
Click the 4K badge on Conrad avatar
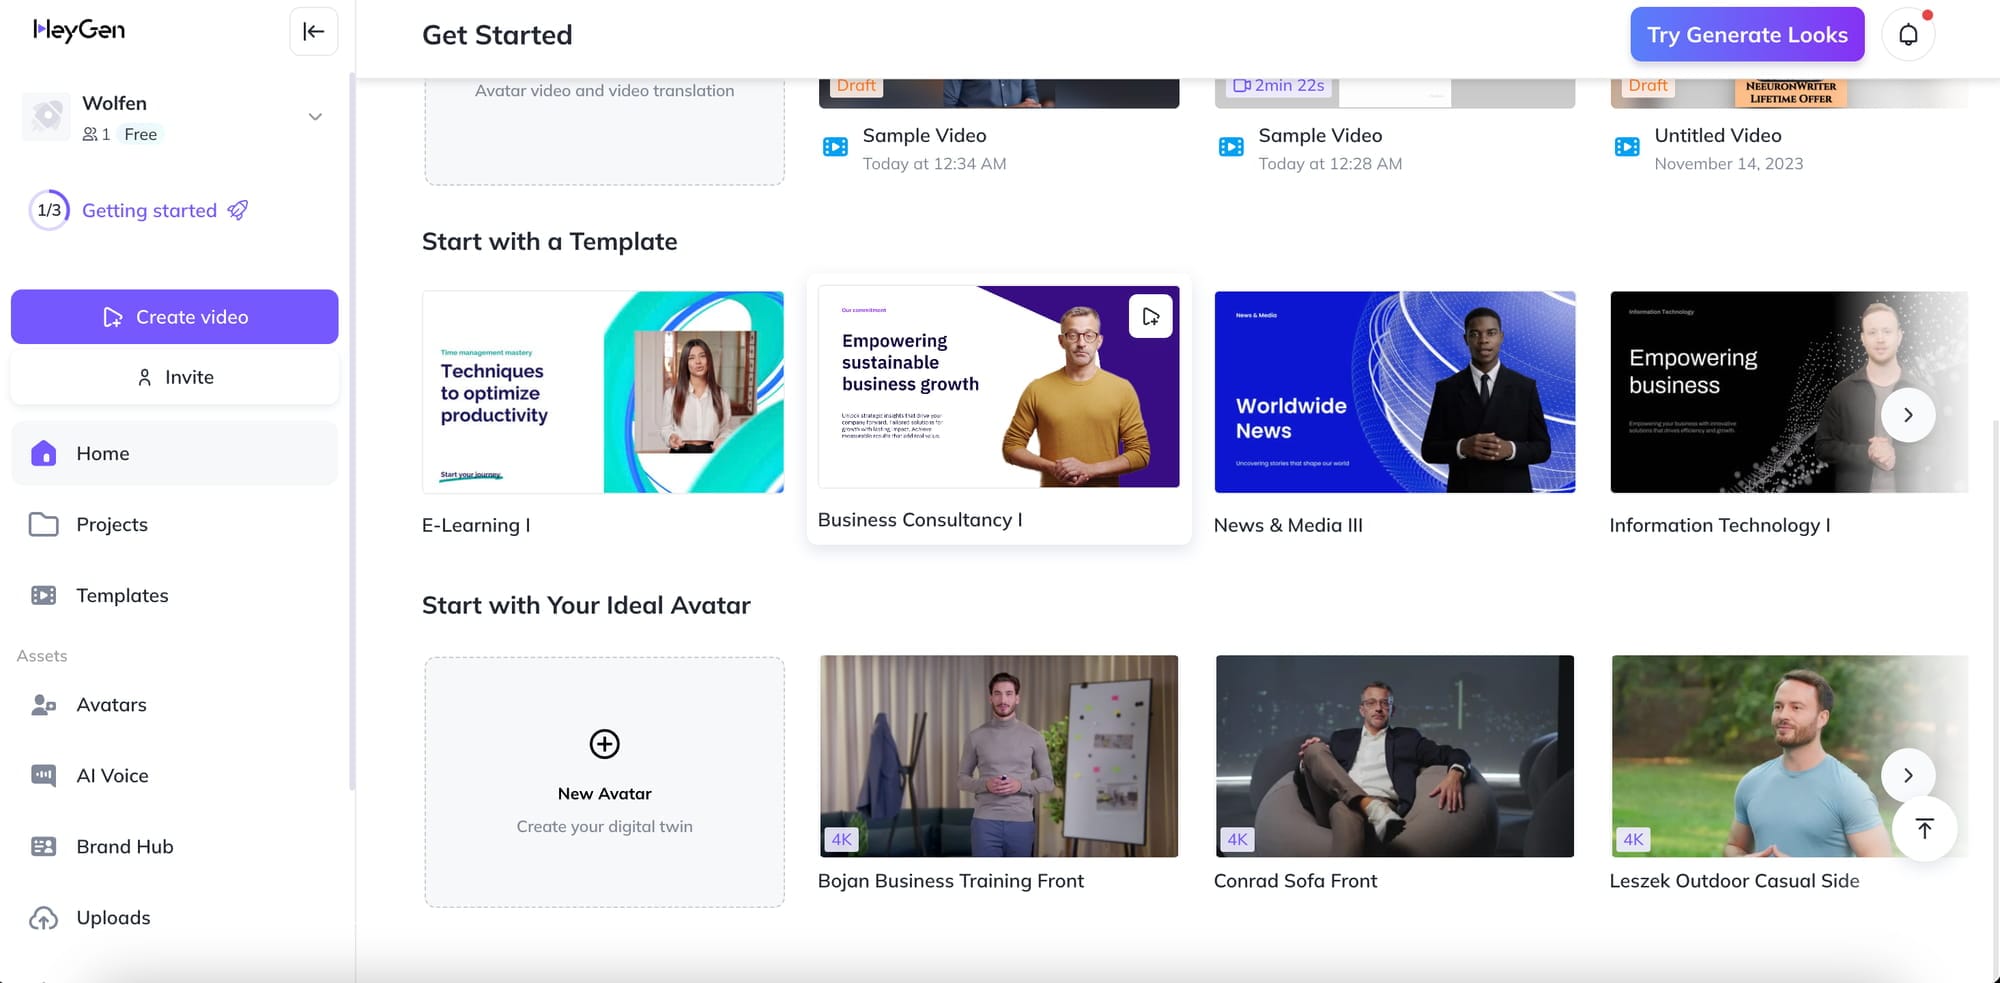(1237, 840)
